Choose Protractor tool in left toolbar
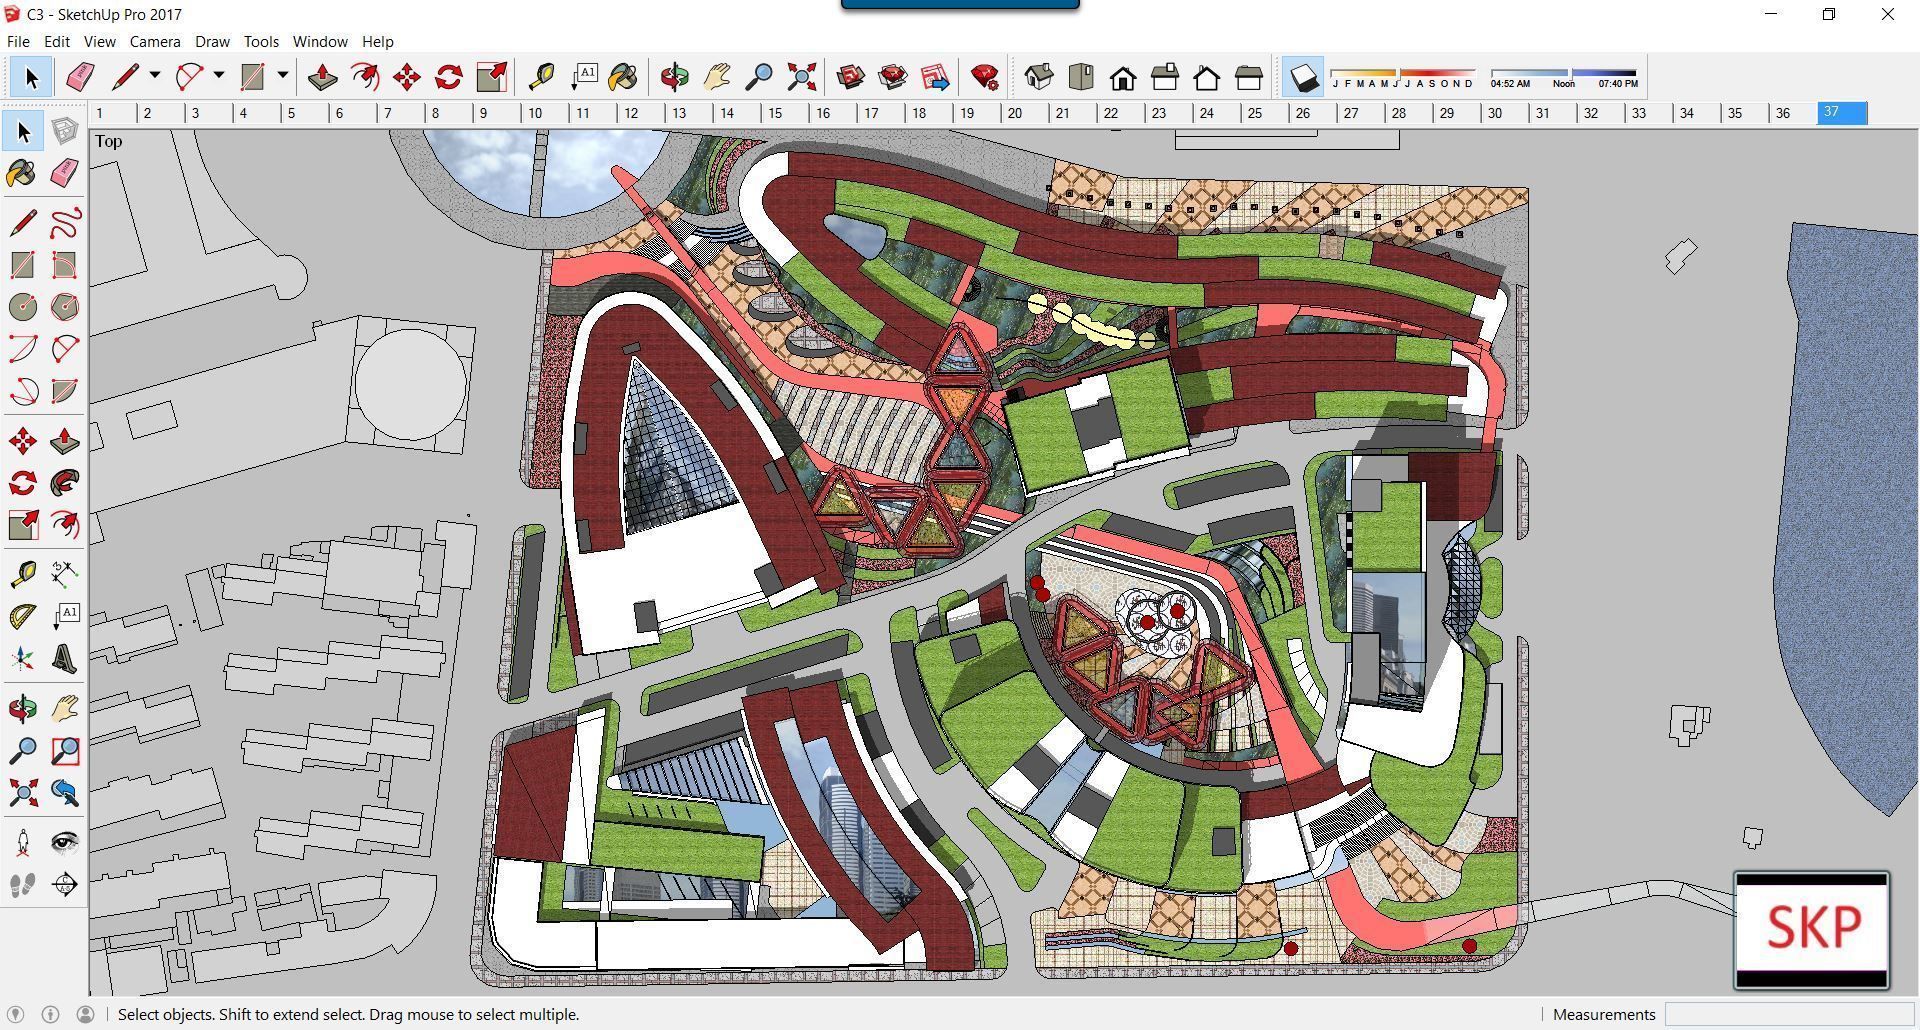The height and width of the screenshot is (1030, 1920). [x=22, y=616]
